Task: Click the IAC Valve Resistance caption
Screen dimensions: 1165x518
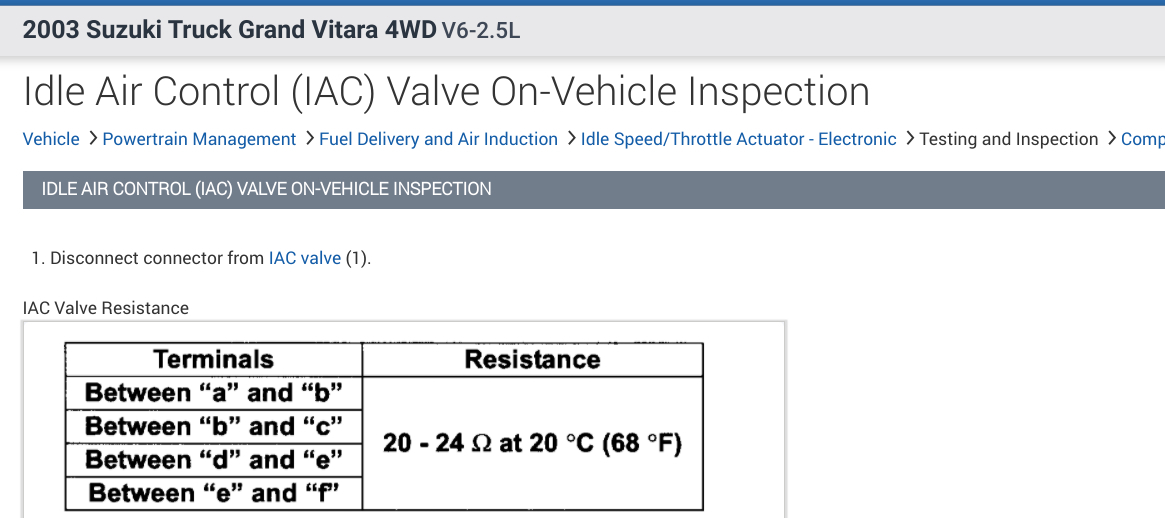Action: [105, 308]
